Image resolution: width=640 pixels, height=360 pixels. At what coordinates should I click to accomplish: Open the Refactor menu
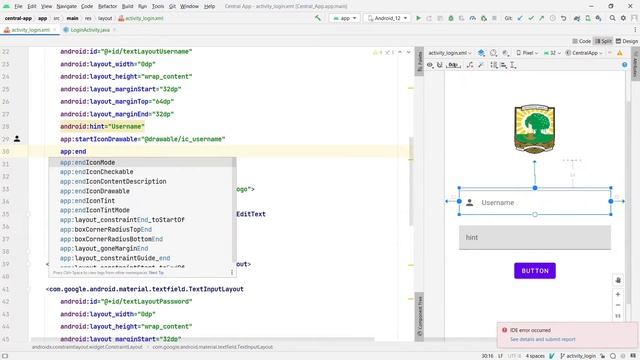click(x=107, y=6)
